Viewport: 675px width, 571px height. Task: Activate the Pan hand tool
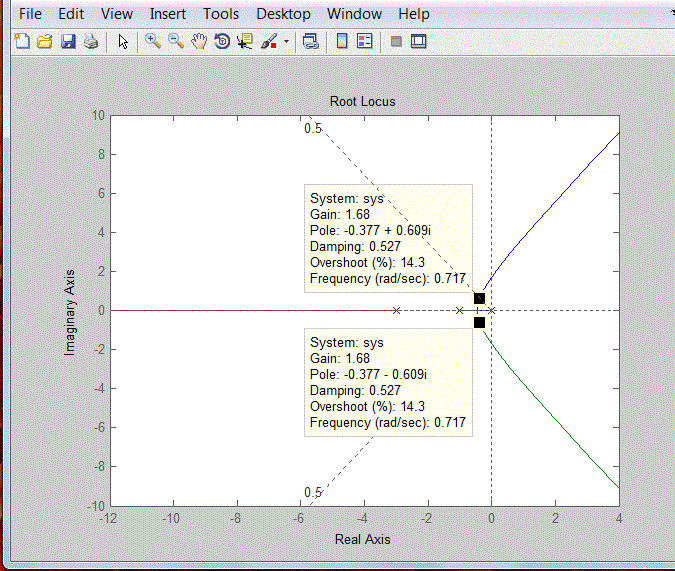pos(199,41)
